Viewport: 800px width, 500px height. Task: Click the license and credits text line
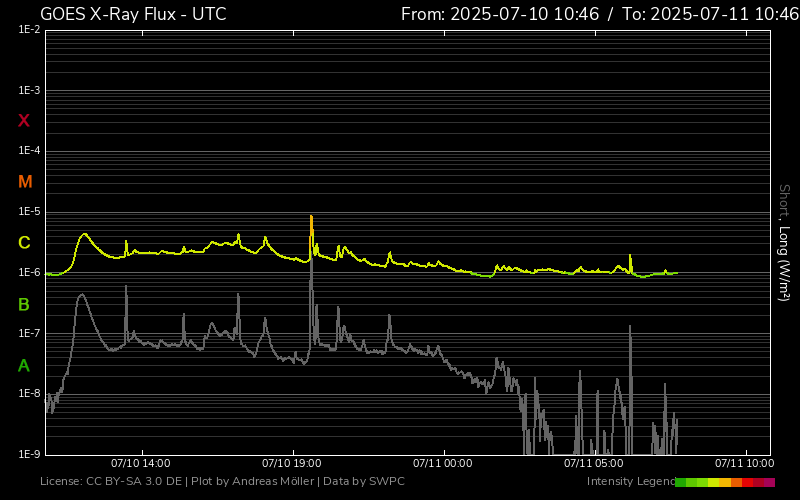pyautogui.click(x=222, y=482)
